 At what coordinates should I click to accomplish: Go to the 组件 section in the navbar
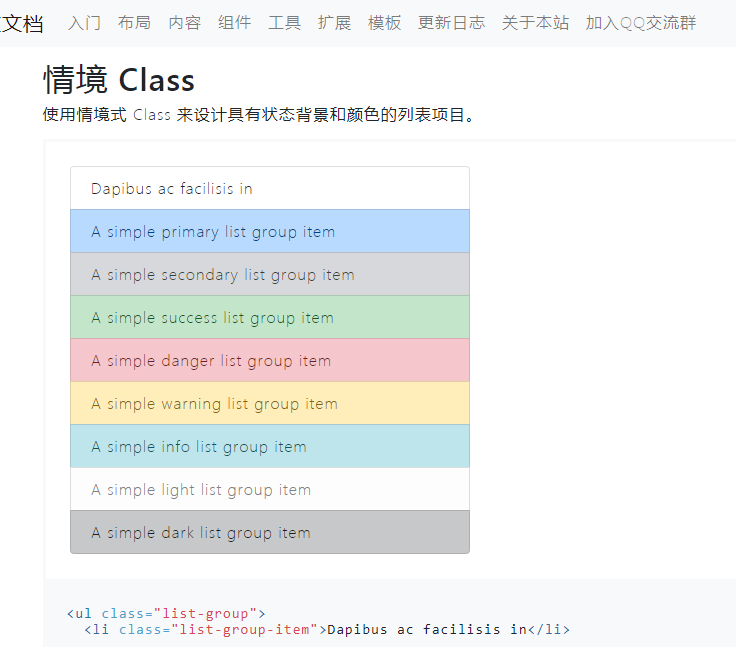pos(234,23)
